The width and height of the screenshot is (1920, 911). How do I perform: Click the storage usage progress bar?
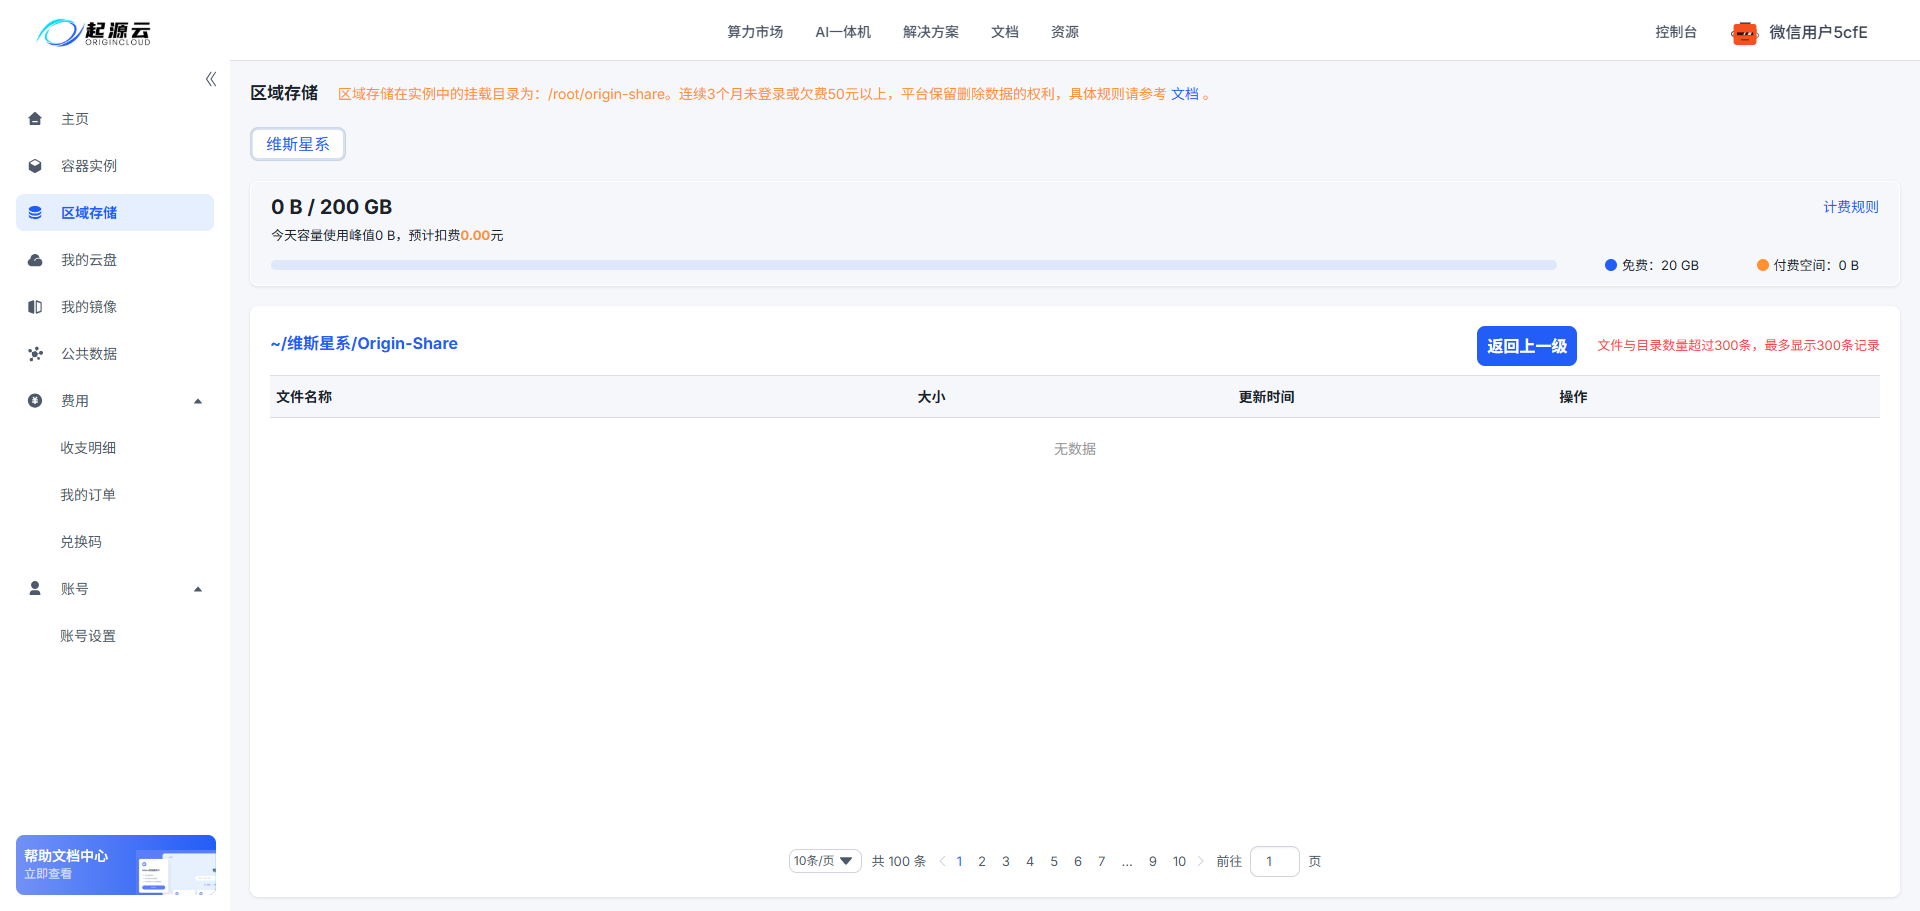coord(913,264)
